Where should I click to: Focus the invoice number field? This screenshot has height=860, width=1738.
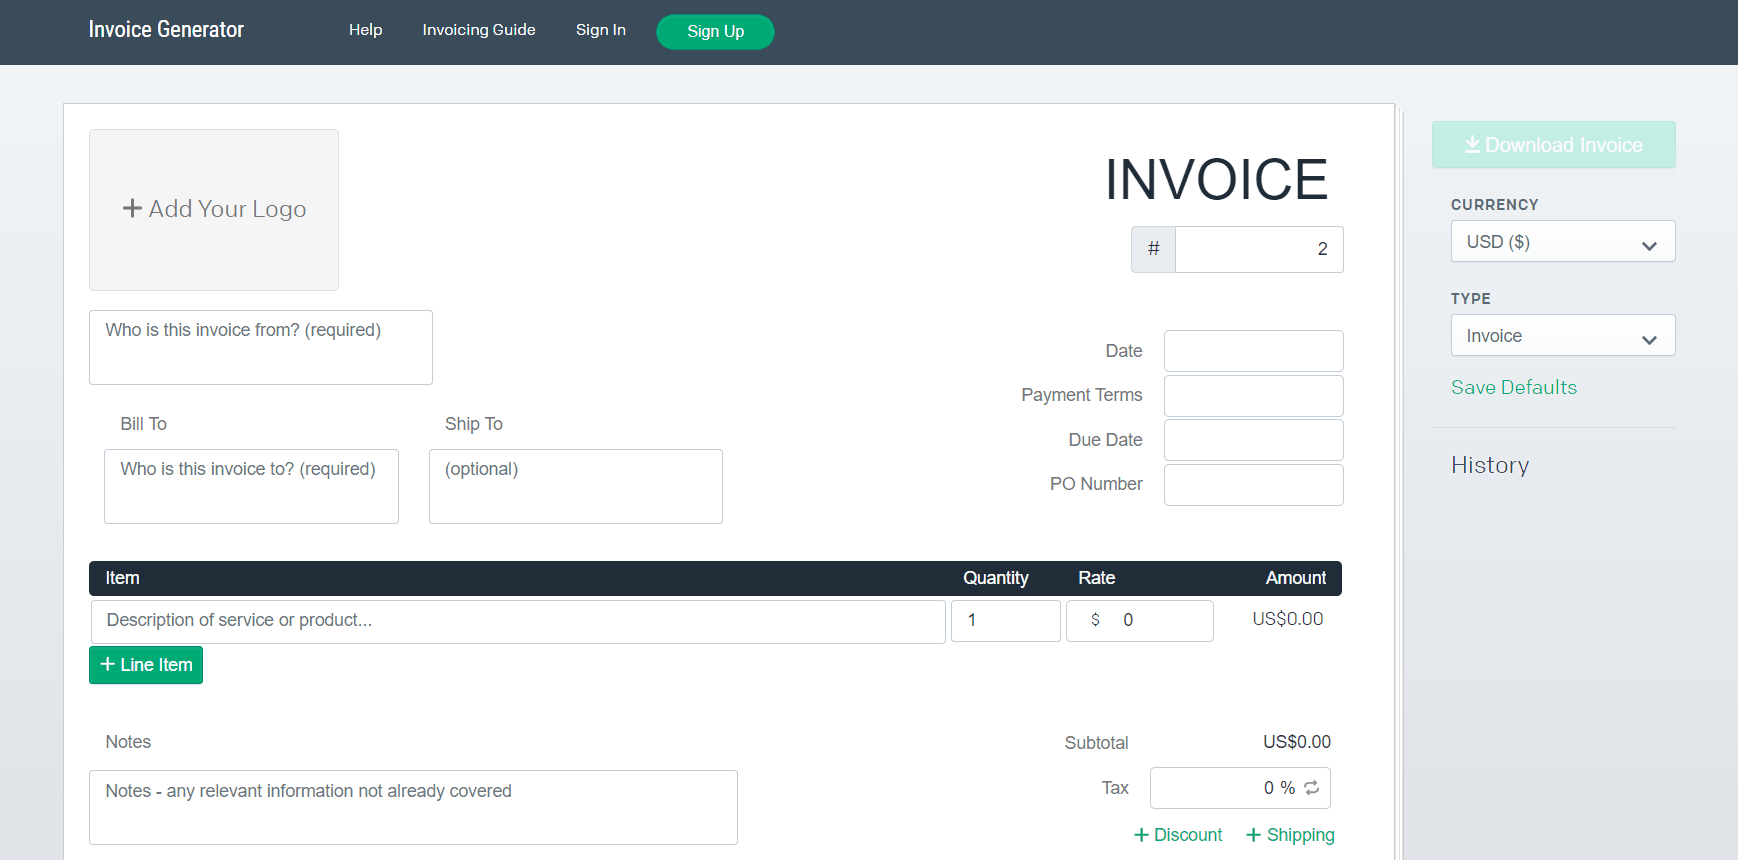1258,249
